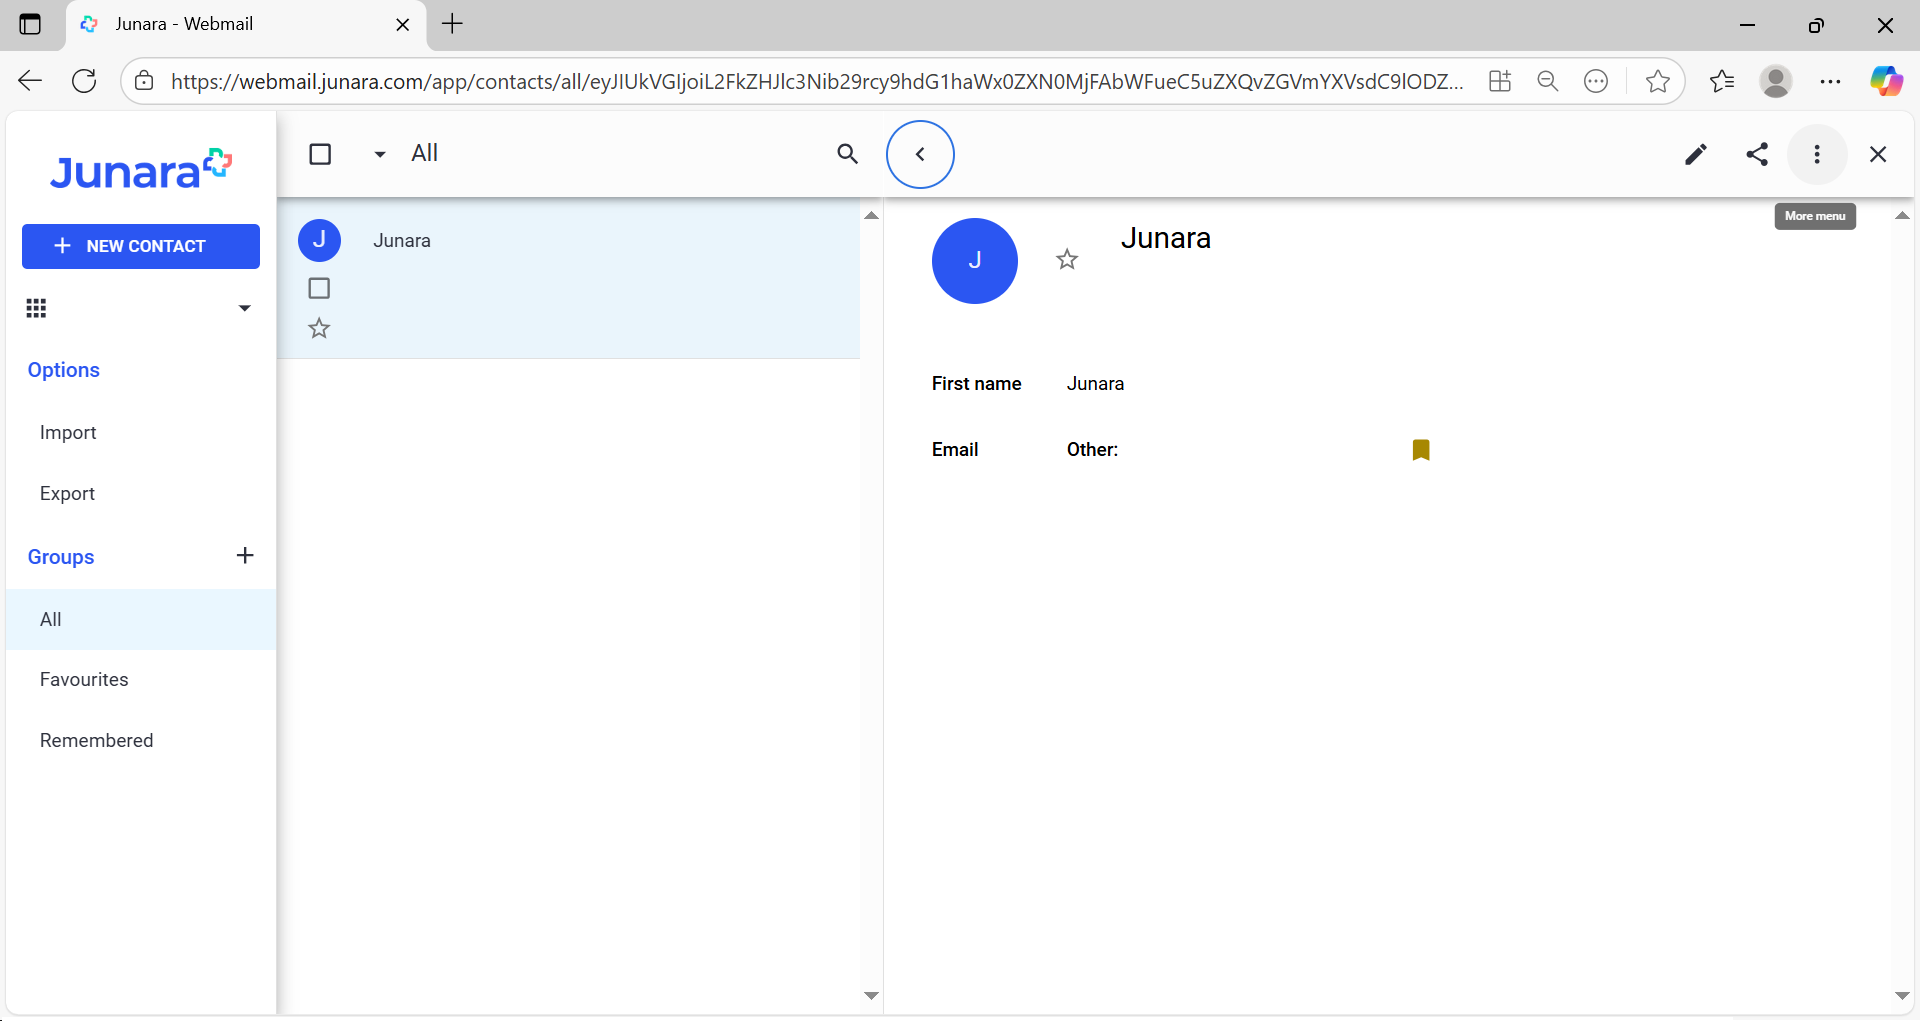Select Junara name in contact list

pos(402,241)
